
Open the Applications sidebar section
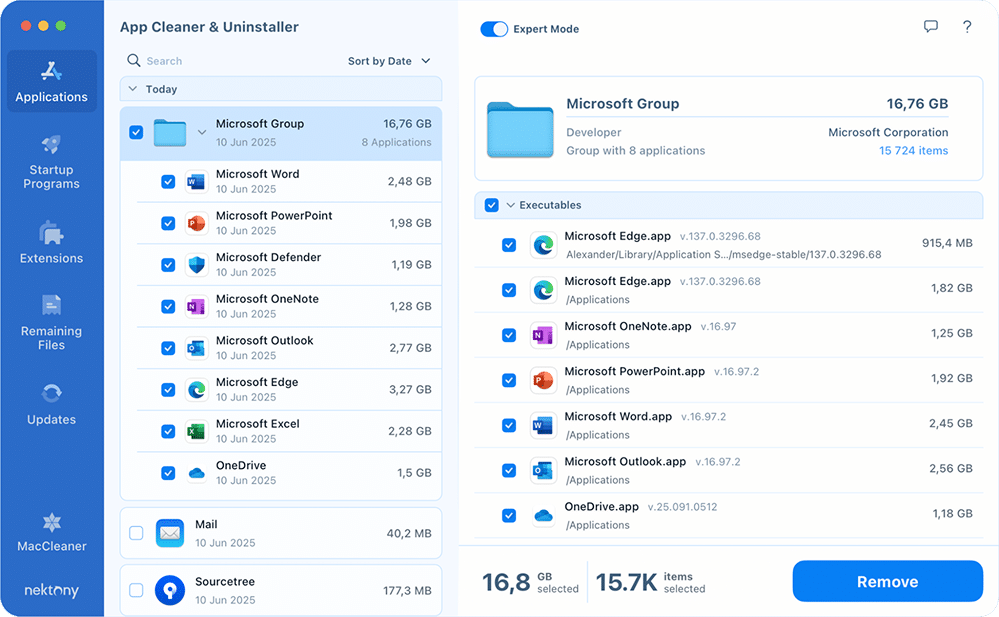point(52,82)
